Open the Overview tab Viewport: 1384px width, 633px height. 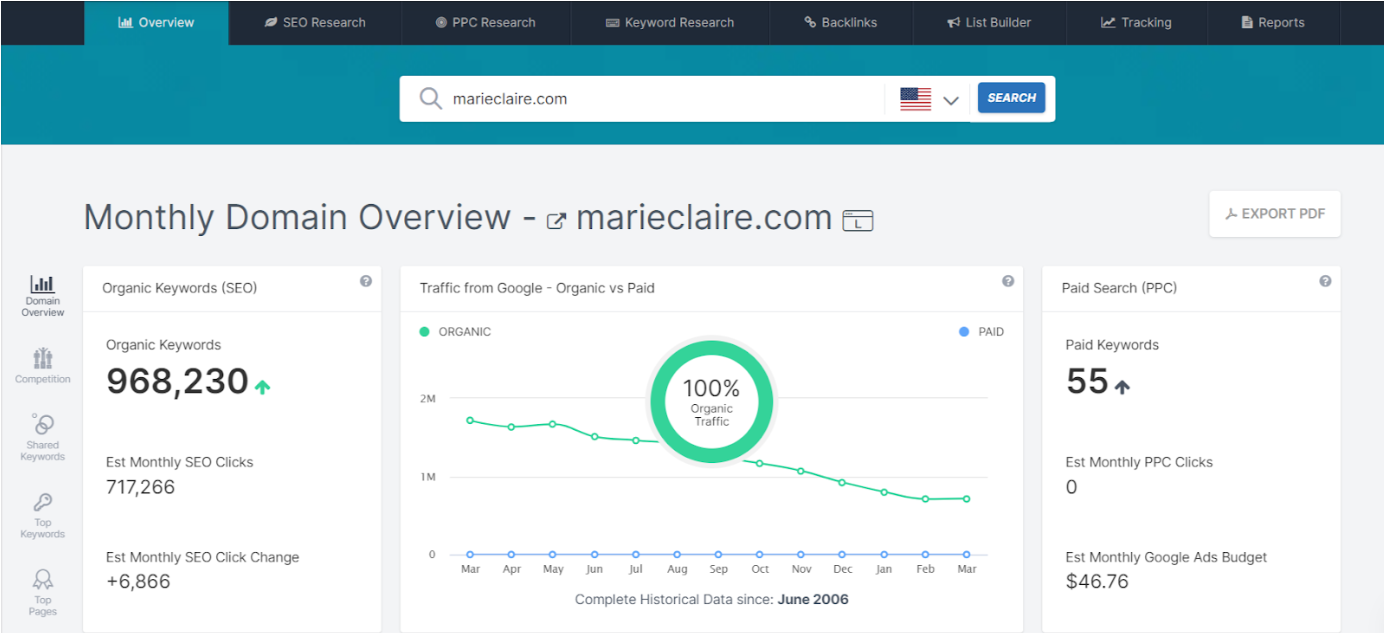pyautogui.click(x=156, y=22)
